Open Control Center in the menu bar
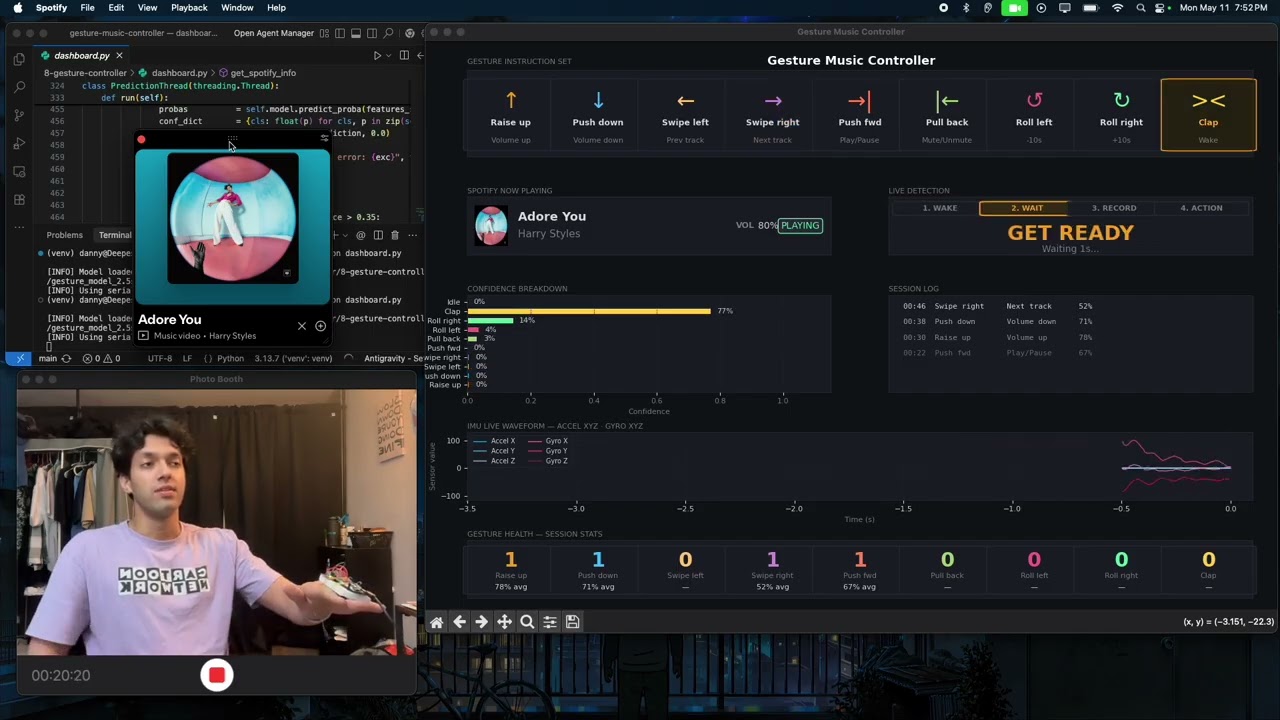 [1162, 8]
